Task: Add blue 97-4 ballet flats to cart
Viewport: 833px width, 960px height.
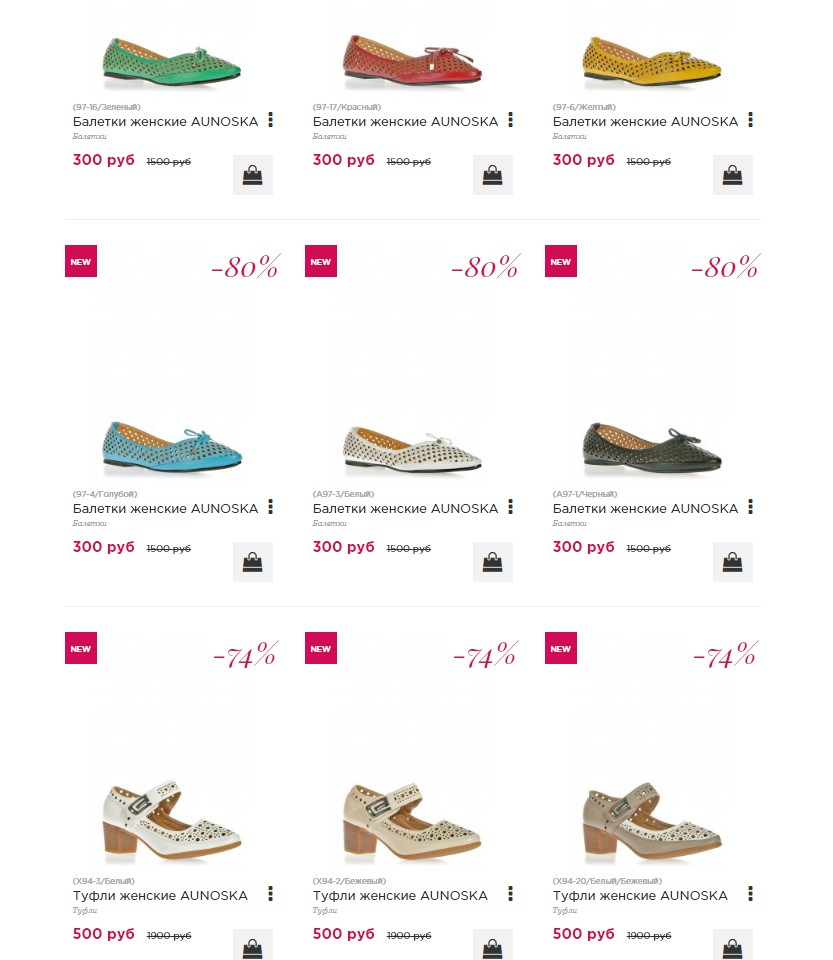Action: point(253,562)
